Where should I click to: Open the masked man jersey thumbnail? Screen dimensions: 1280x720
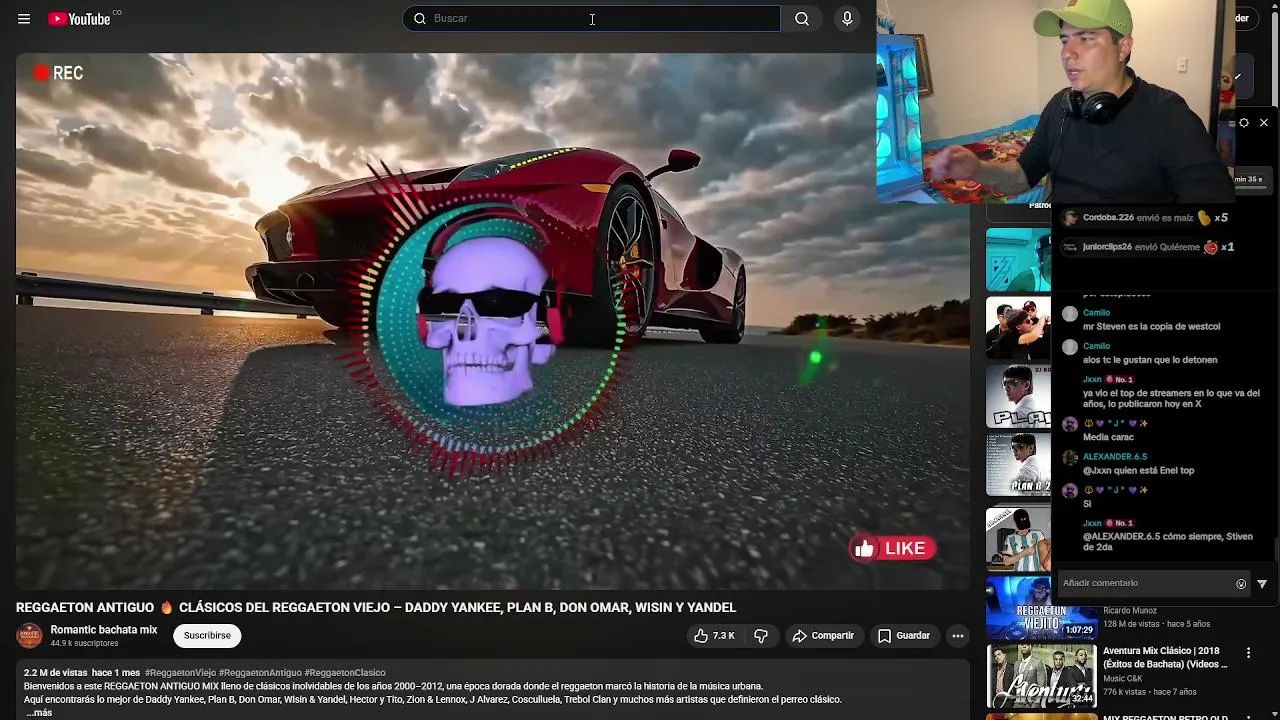(1018, 540)
